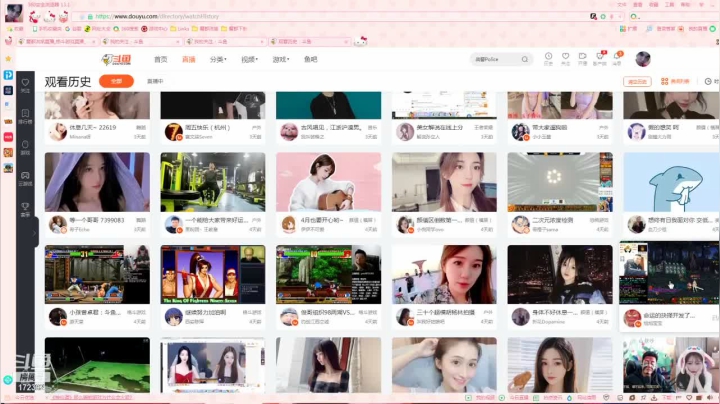Click the search magnifier icon
The width and height of the screenshot is (720, 404).
click(x=525, y=59)
